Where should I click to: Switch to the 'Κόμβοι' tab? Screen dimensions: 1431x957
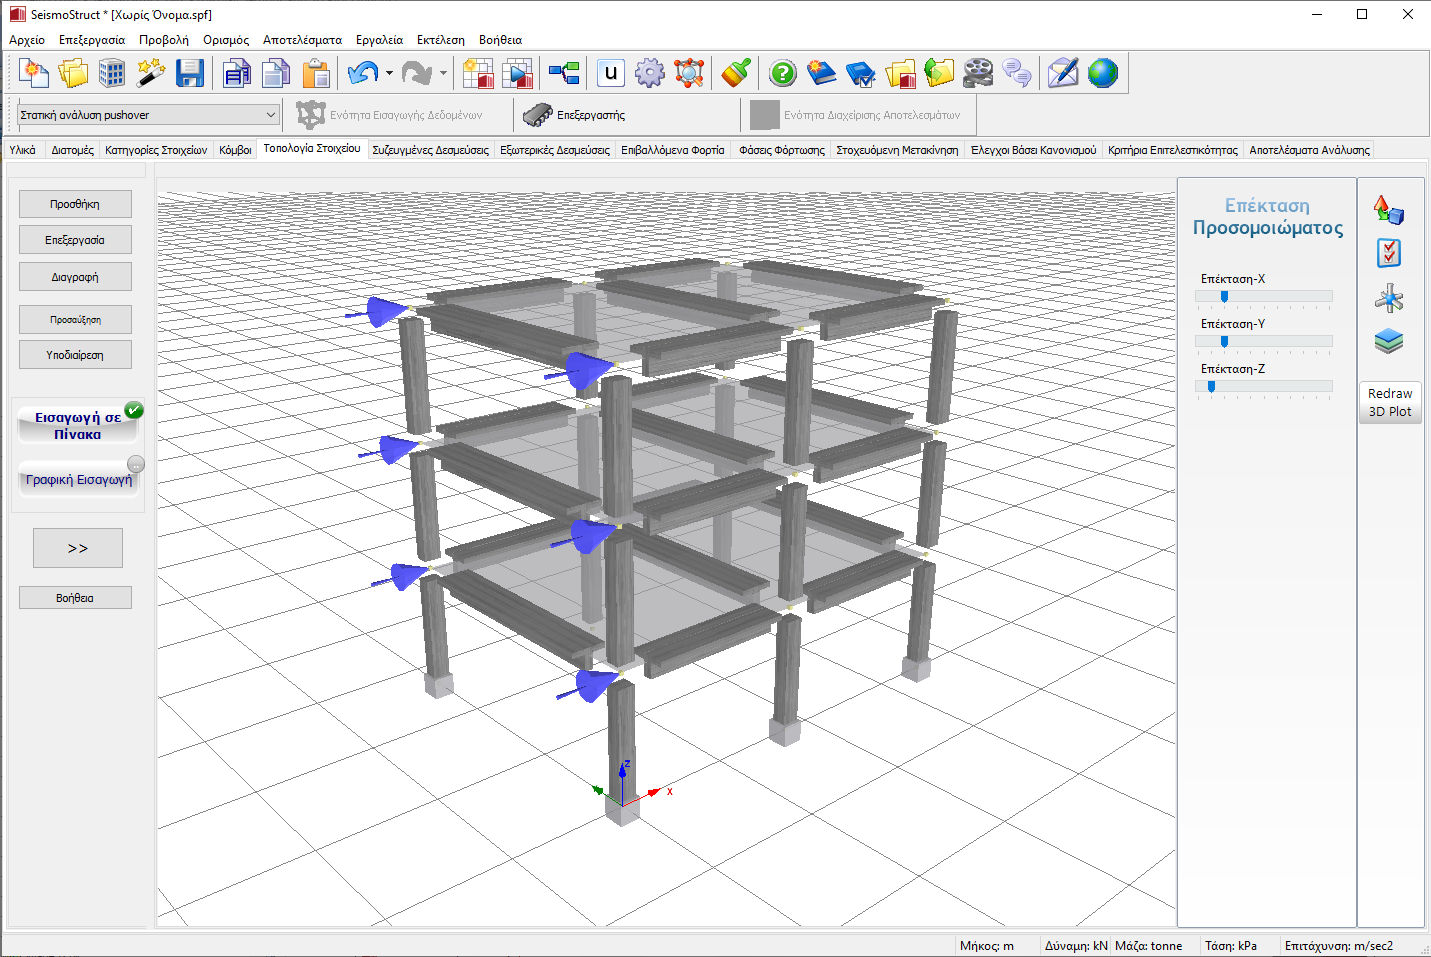235,150
